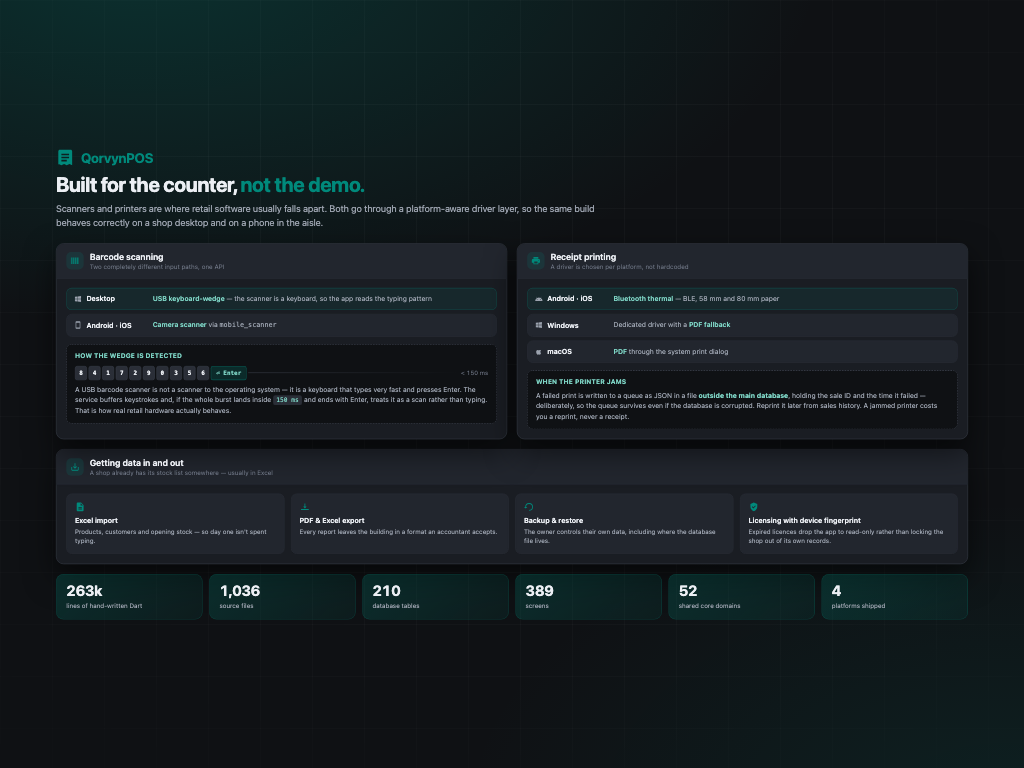Select the Desktop USB keyboard-wedge row
1024x768 pixels.
[x=281, y=299]
